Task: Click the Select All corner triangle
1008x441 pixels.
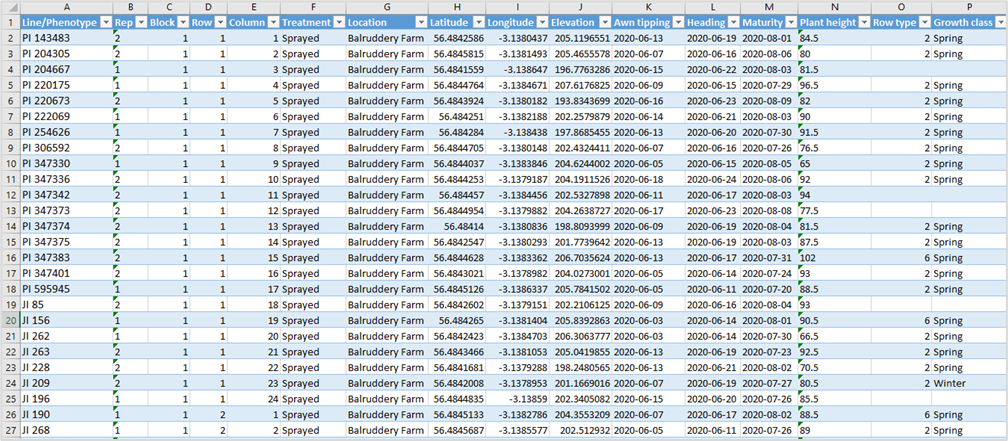Action: coord(9,6)
